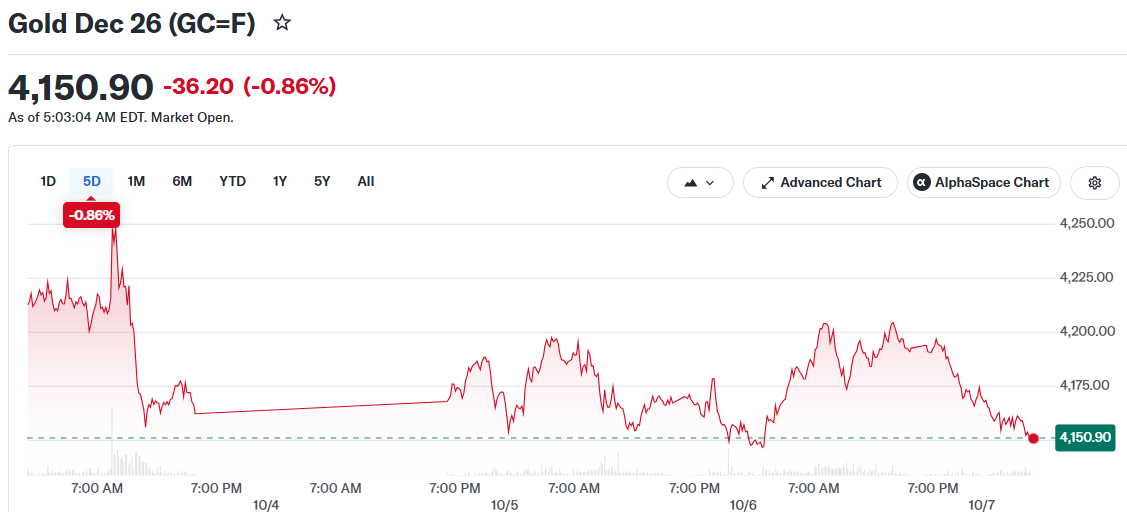Click the 10/7 date label
The image size is (1127, 512).
click(x=982, y=505)
